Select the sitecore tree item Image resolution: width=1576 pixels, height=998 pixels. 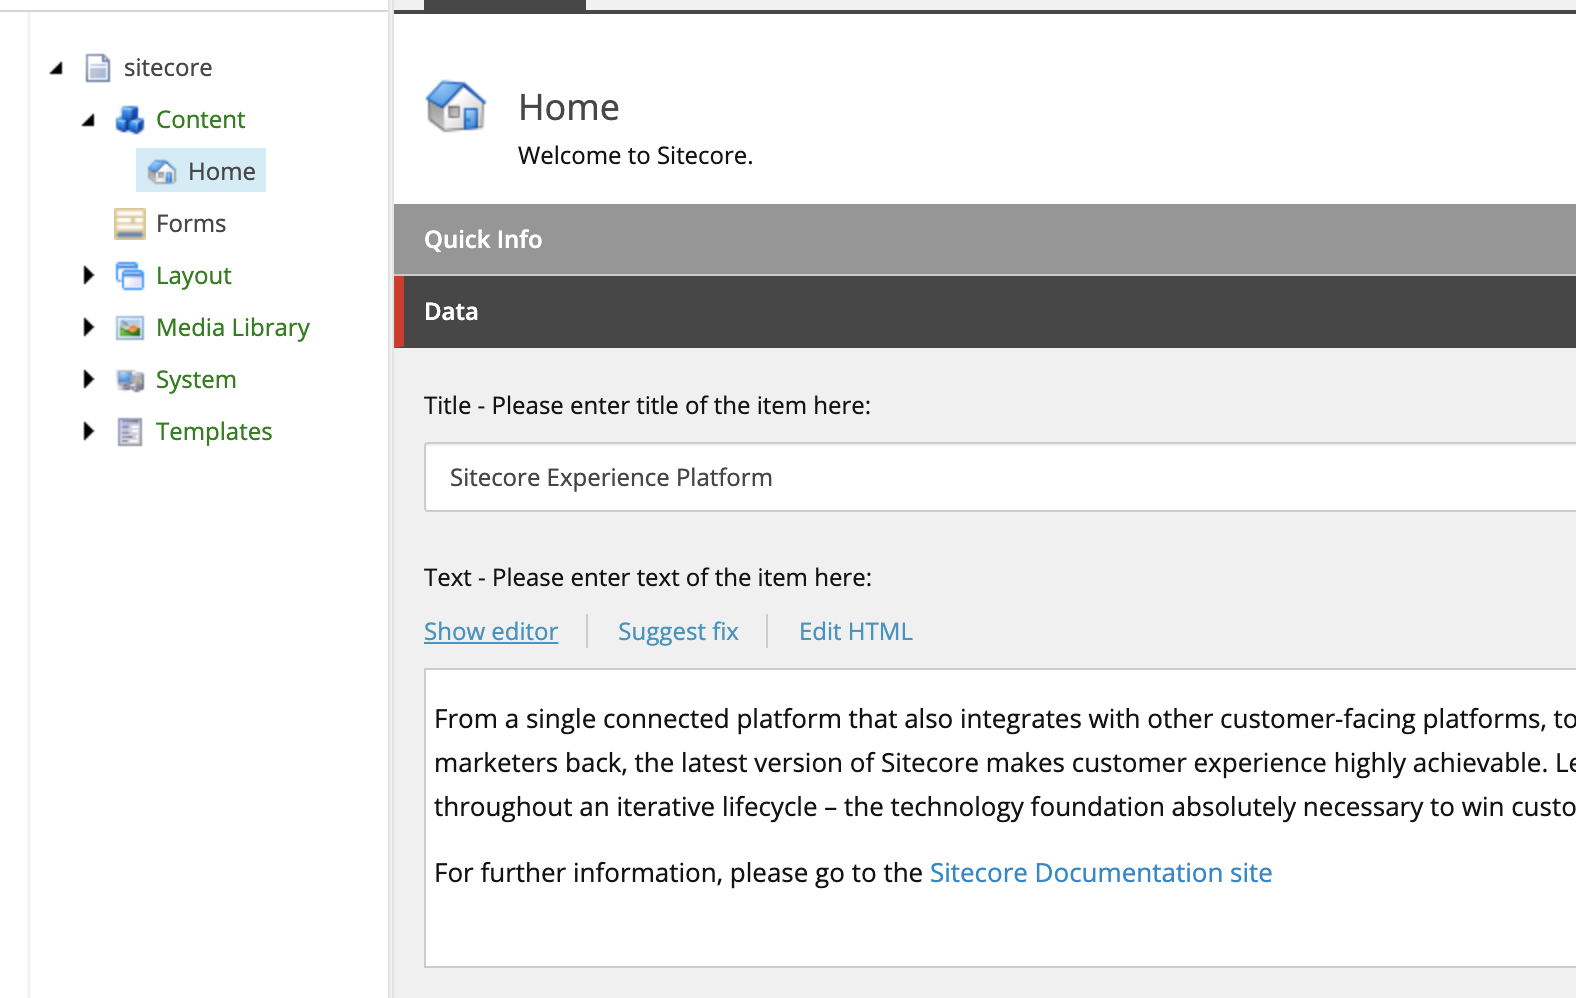(x=168, y=68)
